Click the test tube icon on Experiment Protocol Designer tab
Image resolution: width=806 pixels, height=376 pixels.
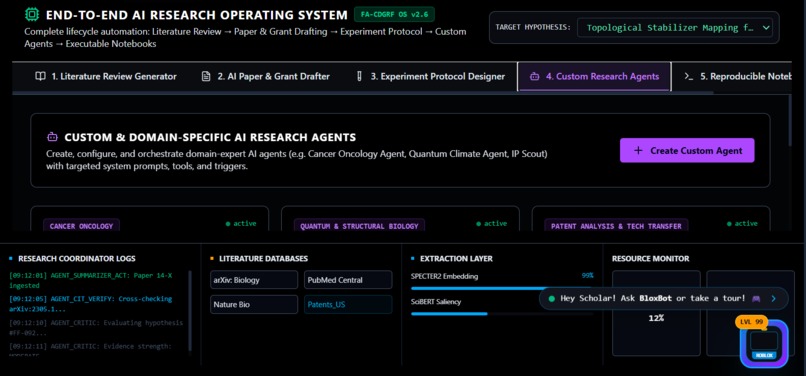point(359,77)
